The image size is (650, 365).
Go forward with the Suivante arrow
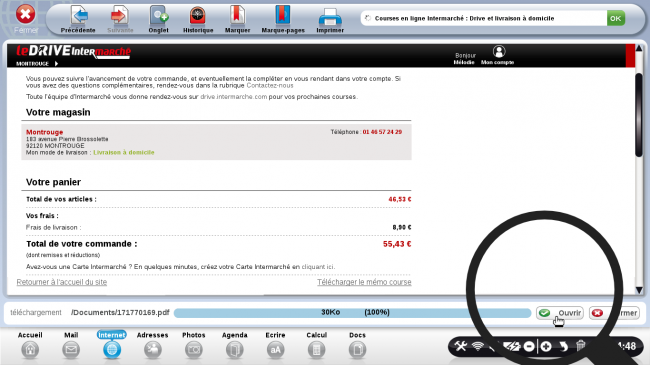pyautogui.click(x=120, y=19)
